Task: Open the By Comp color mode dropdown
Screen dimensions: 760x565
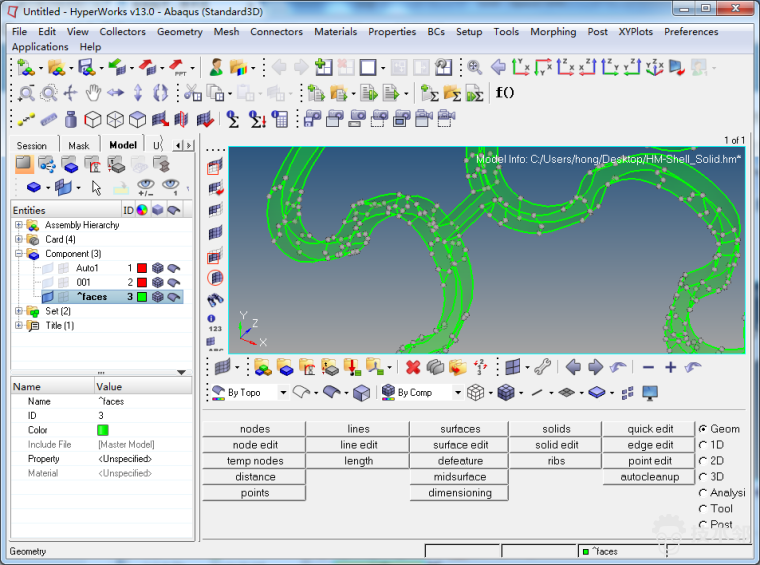Action: 459,393
